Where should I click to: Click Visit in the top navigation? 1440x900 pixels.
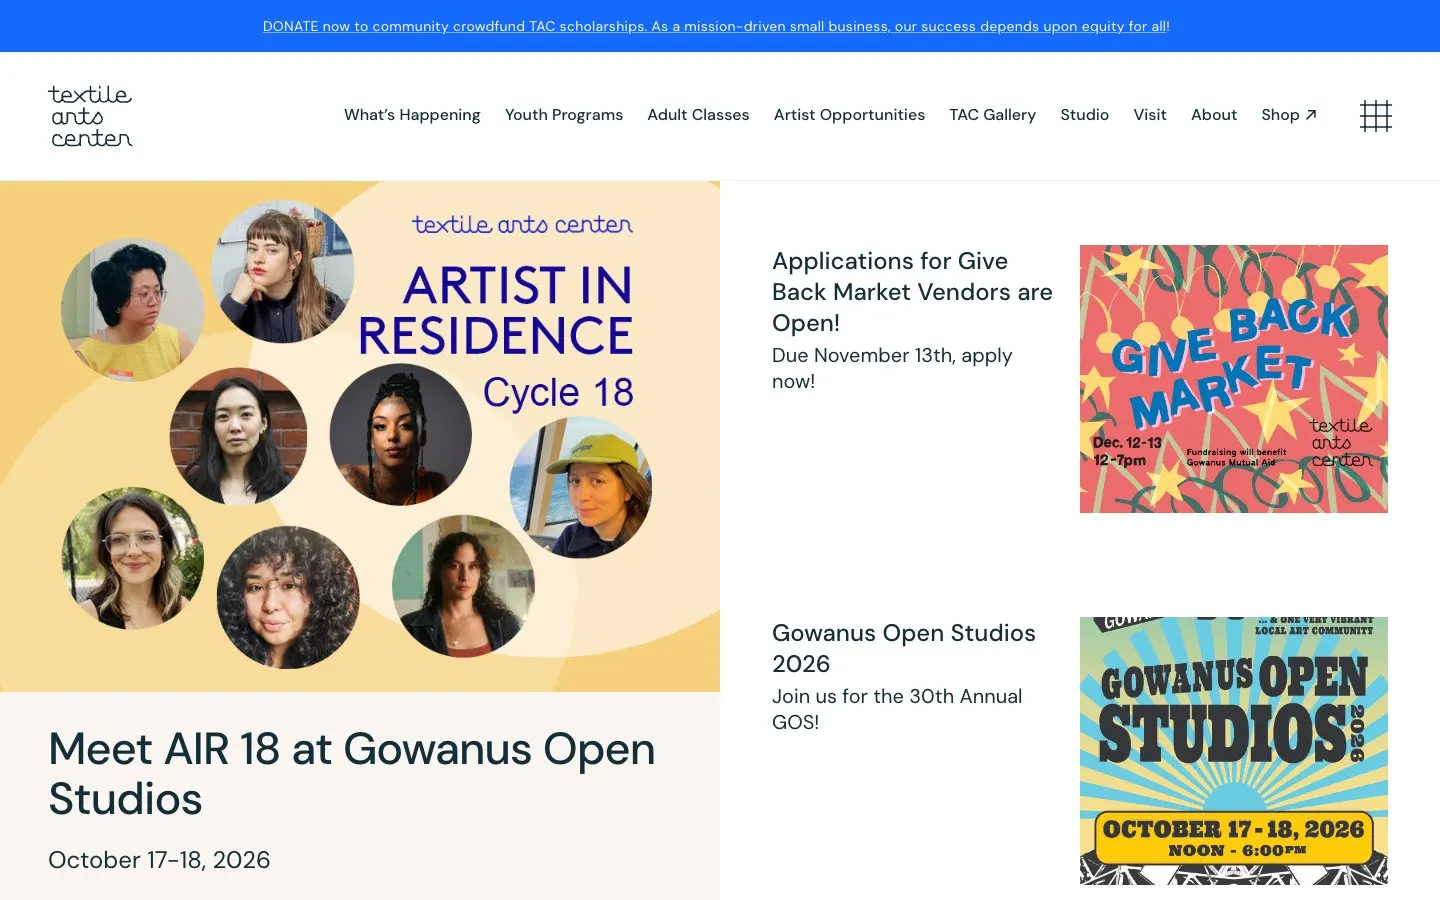(x=1150, y=115)
